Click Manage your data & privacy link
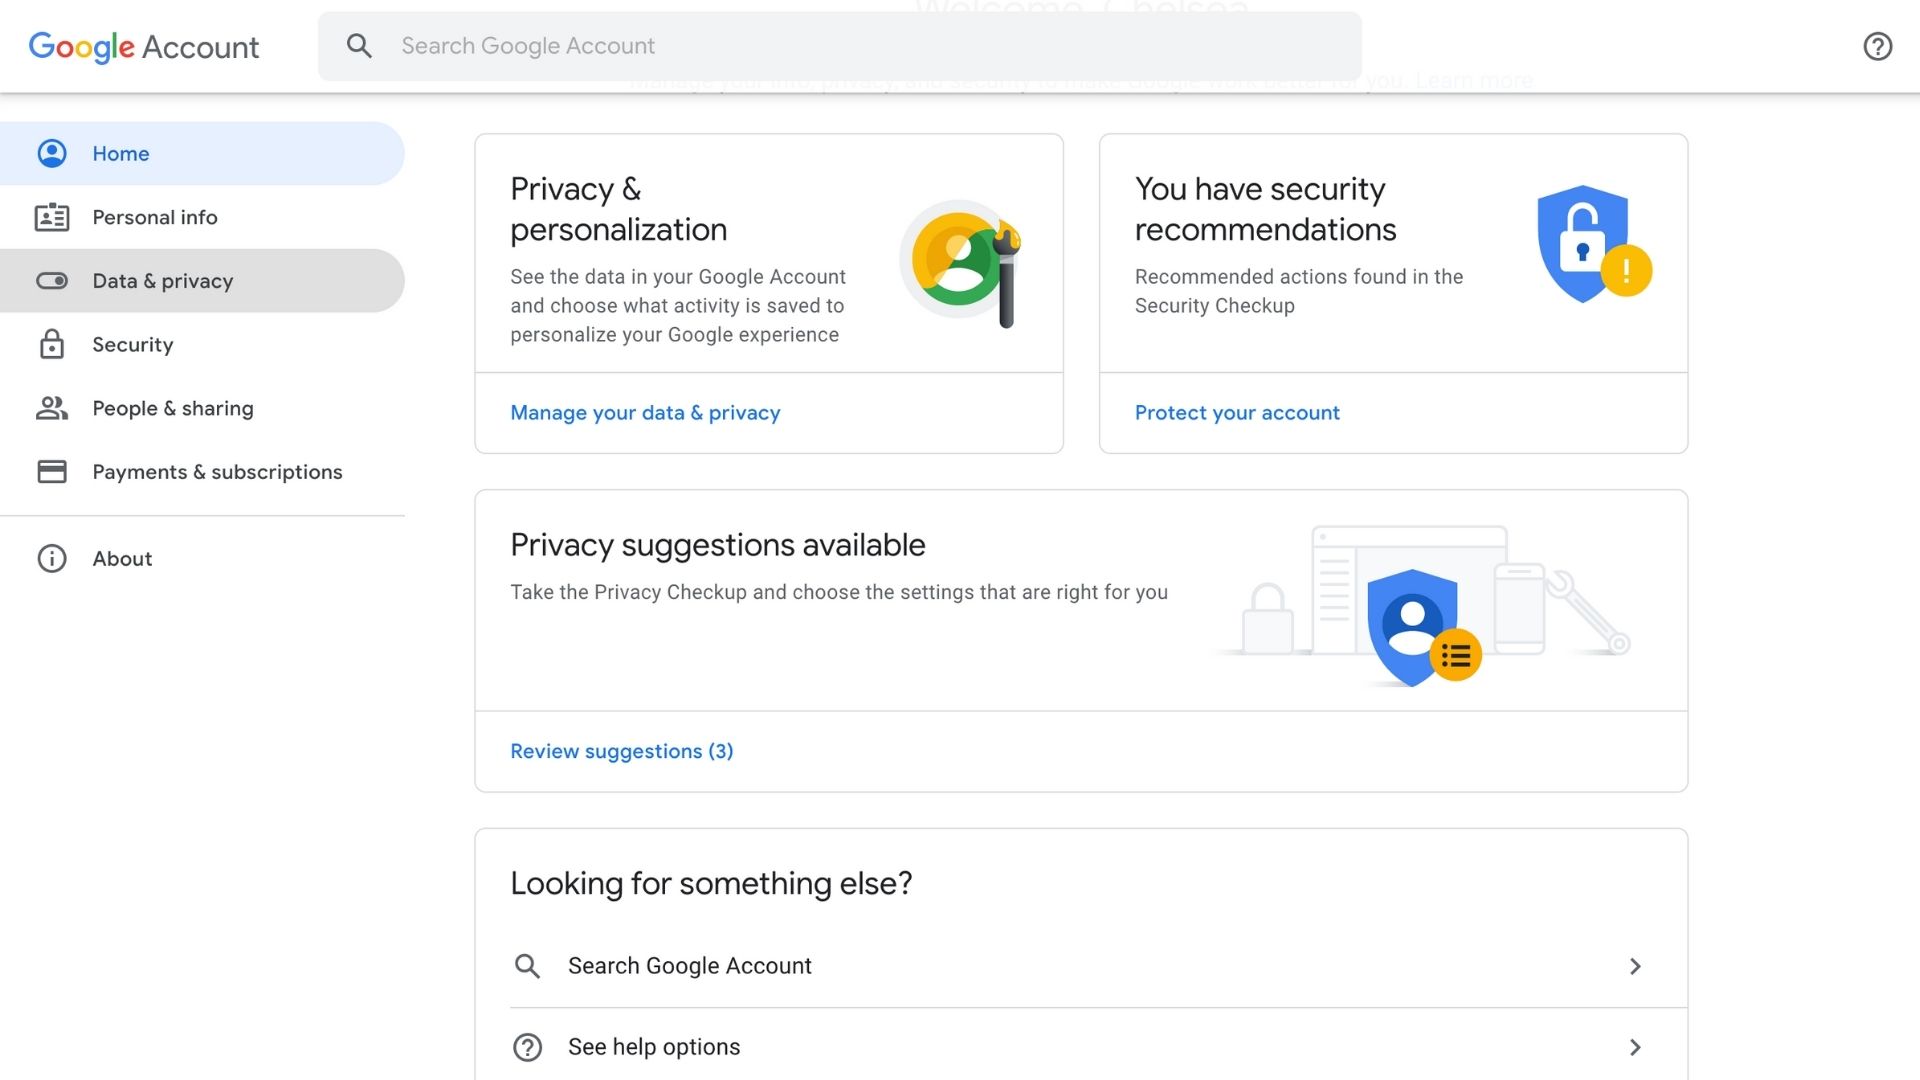This screenshot has height=1080, width=1920. pyautogui.click(x=645, y=413)
